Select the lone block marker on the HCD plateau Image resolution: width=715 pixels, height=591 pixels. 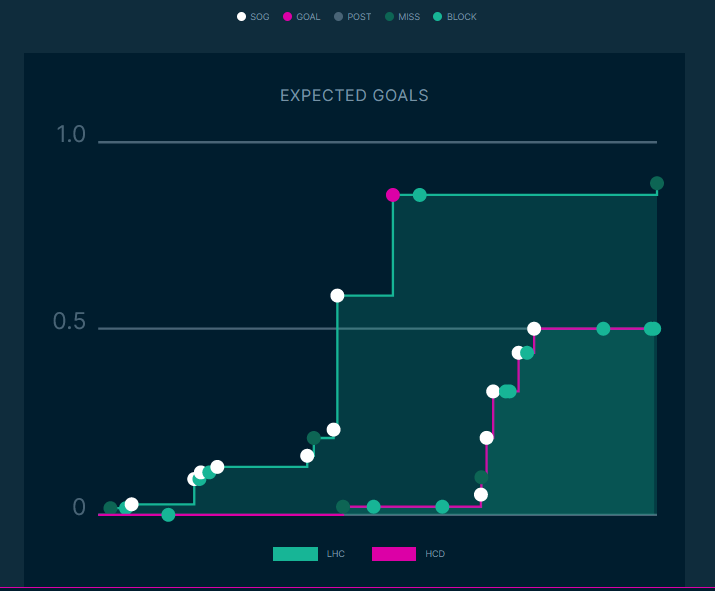point(603,328)
